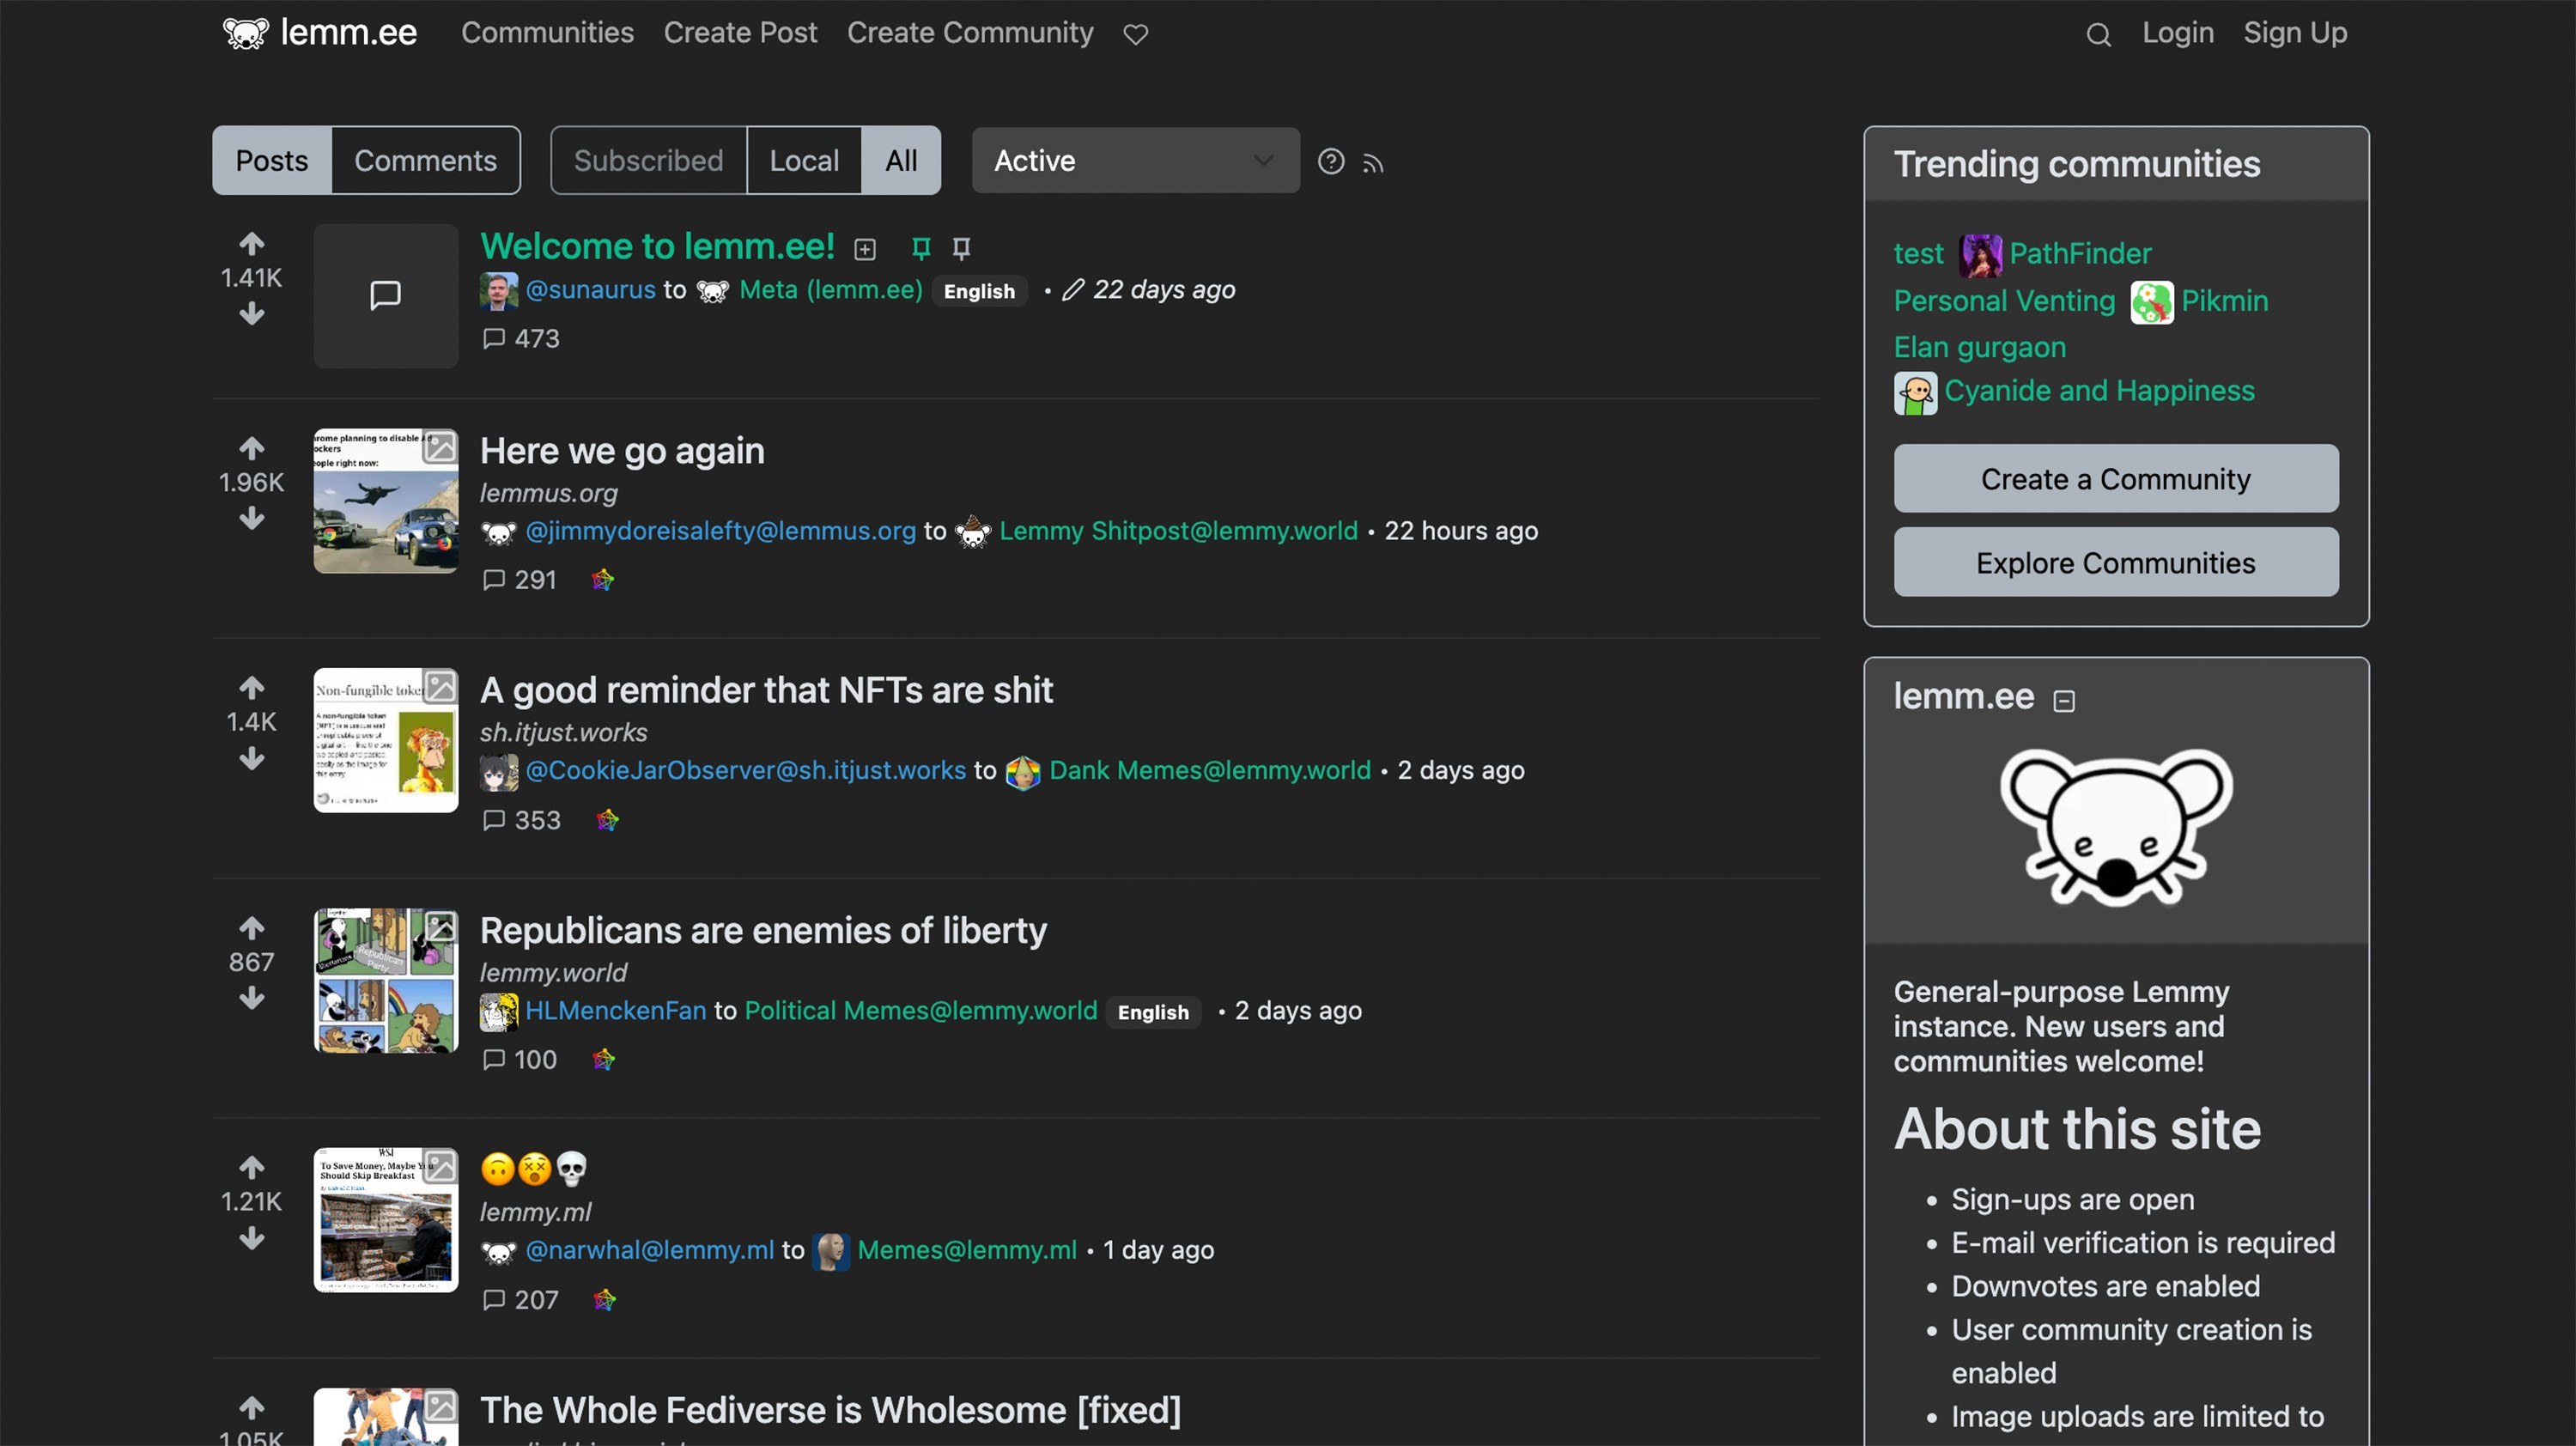The width and height of the screenshot is (2576, 1446).
Task: Open Communities in the navbar
Action: (547, 33)
